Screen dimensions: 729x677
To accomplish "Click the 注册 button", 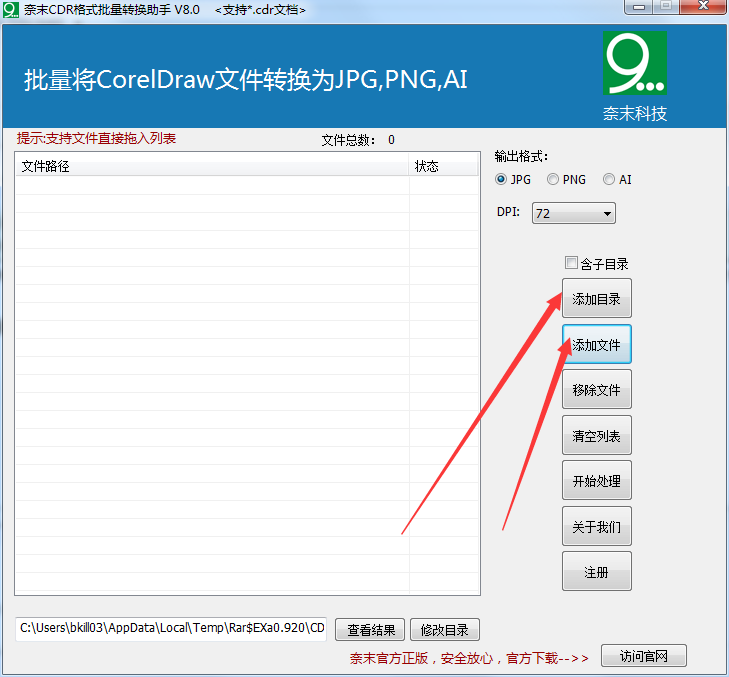I will click(x=596, y=571).
